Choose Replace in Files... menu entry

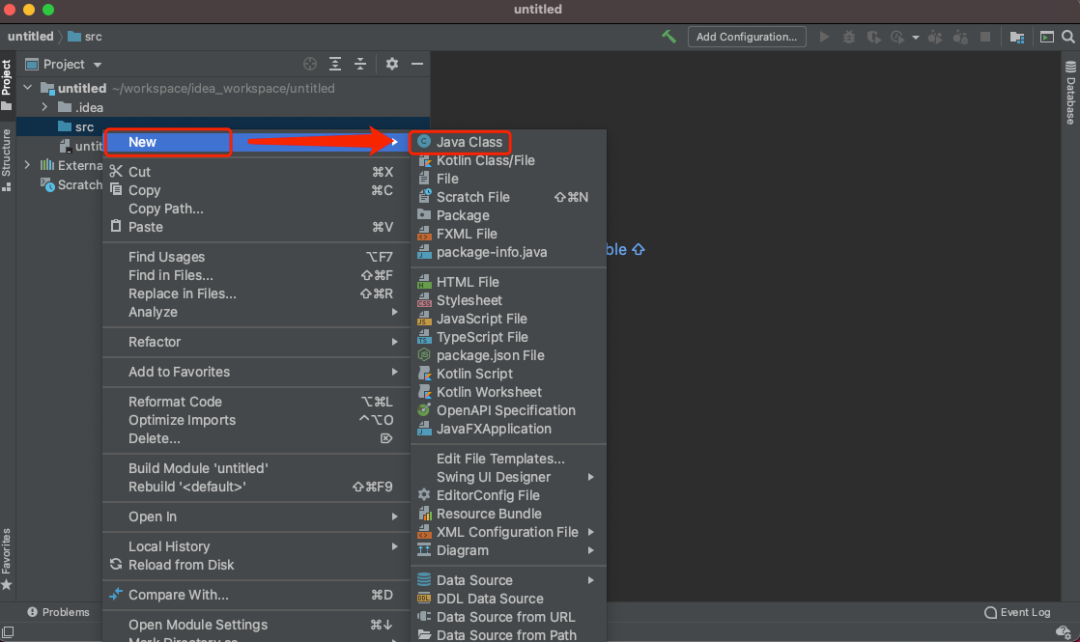point(256,293)
